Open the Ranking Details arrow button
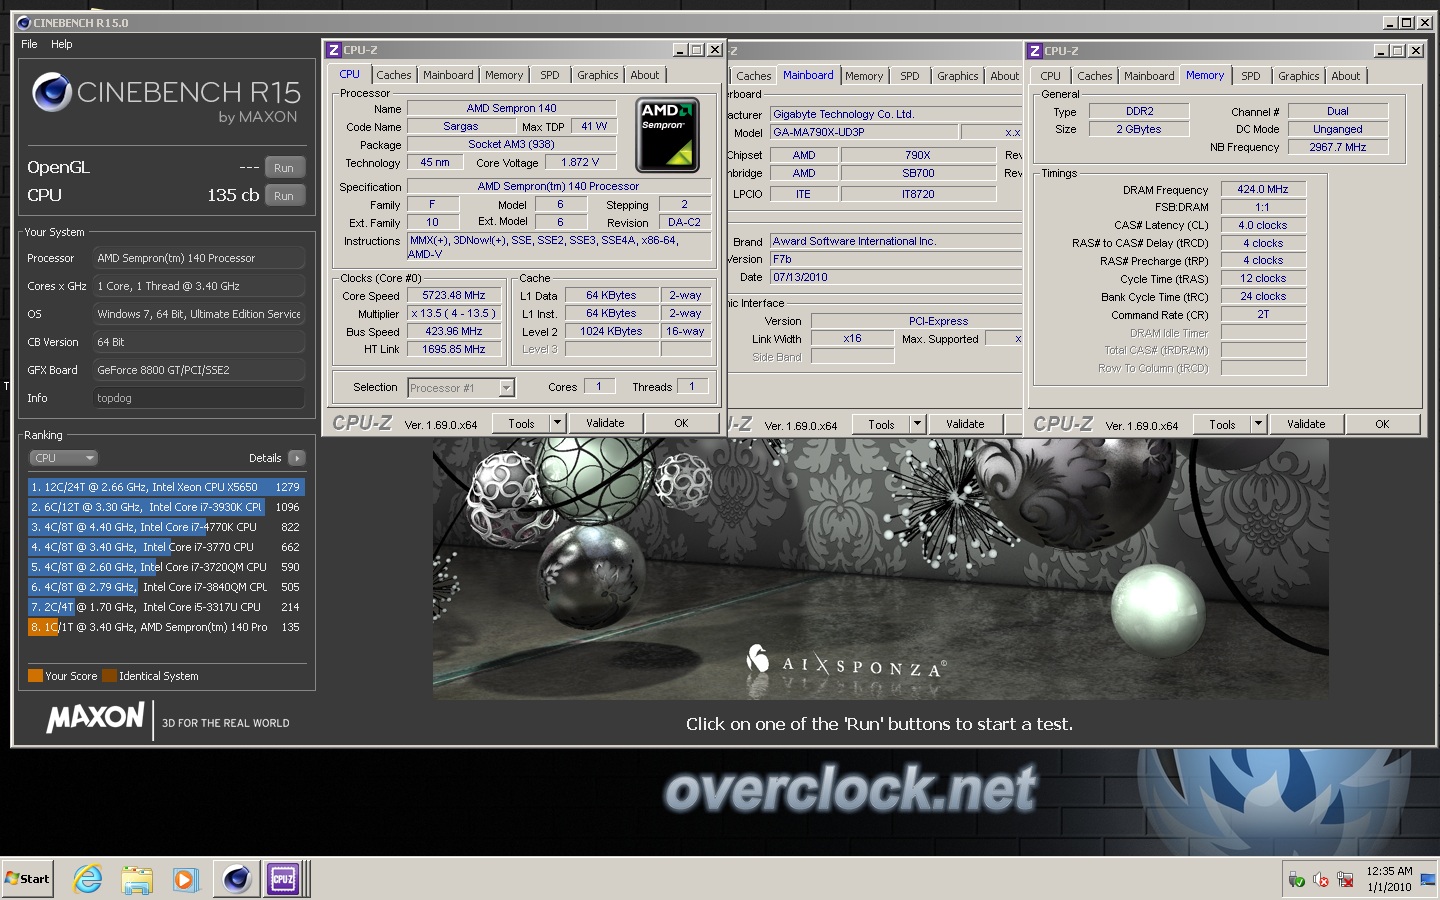 pyautogui.click(x=296, y=458)
